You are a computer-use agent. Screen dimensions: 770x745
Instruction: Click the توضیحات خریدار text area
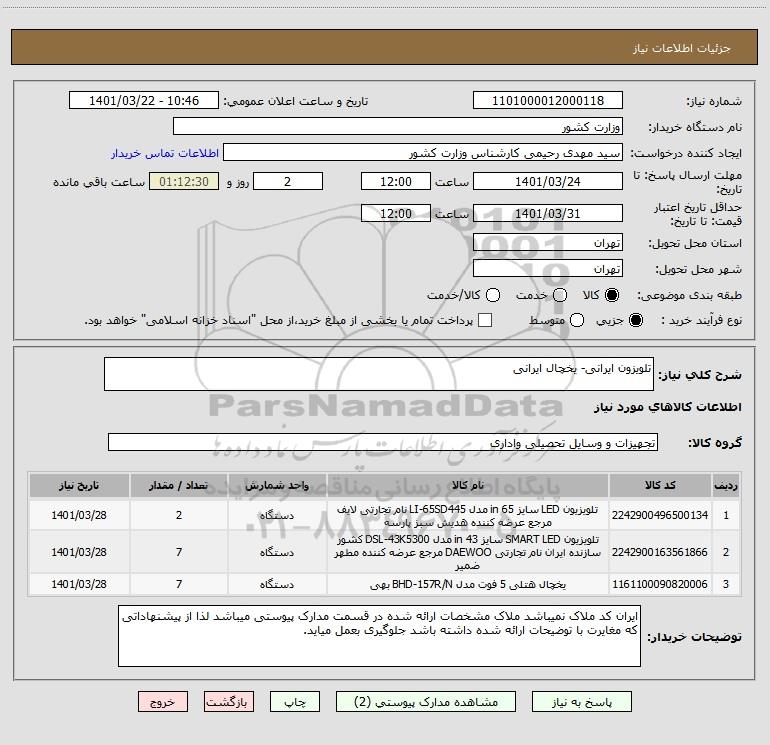[379, 636]
